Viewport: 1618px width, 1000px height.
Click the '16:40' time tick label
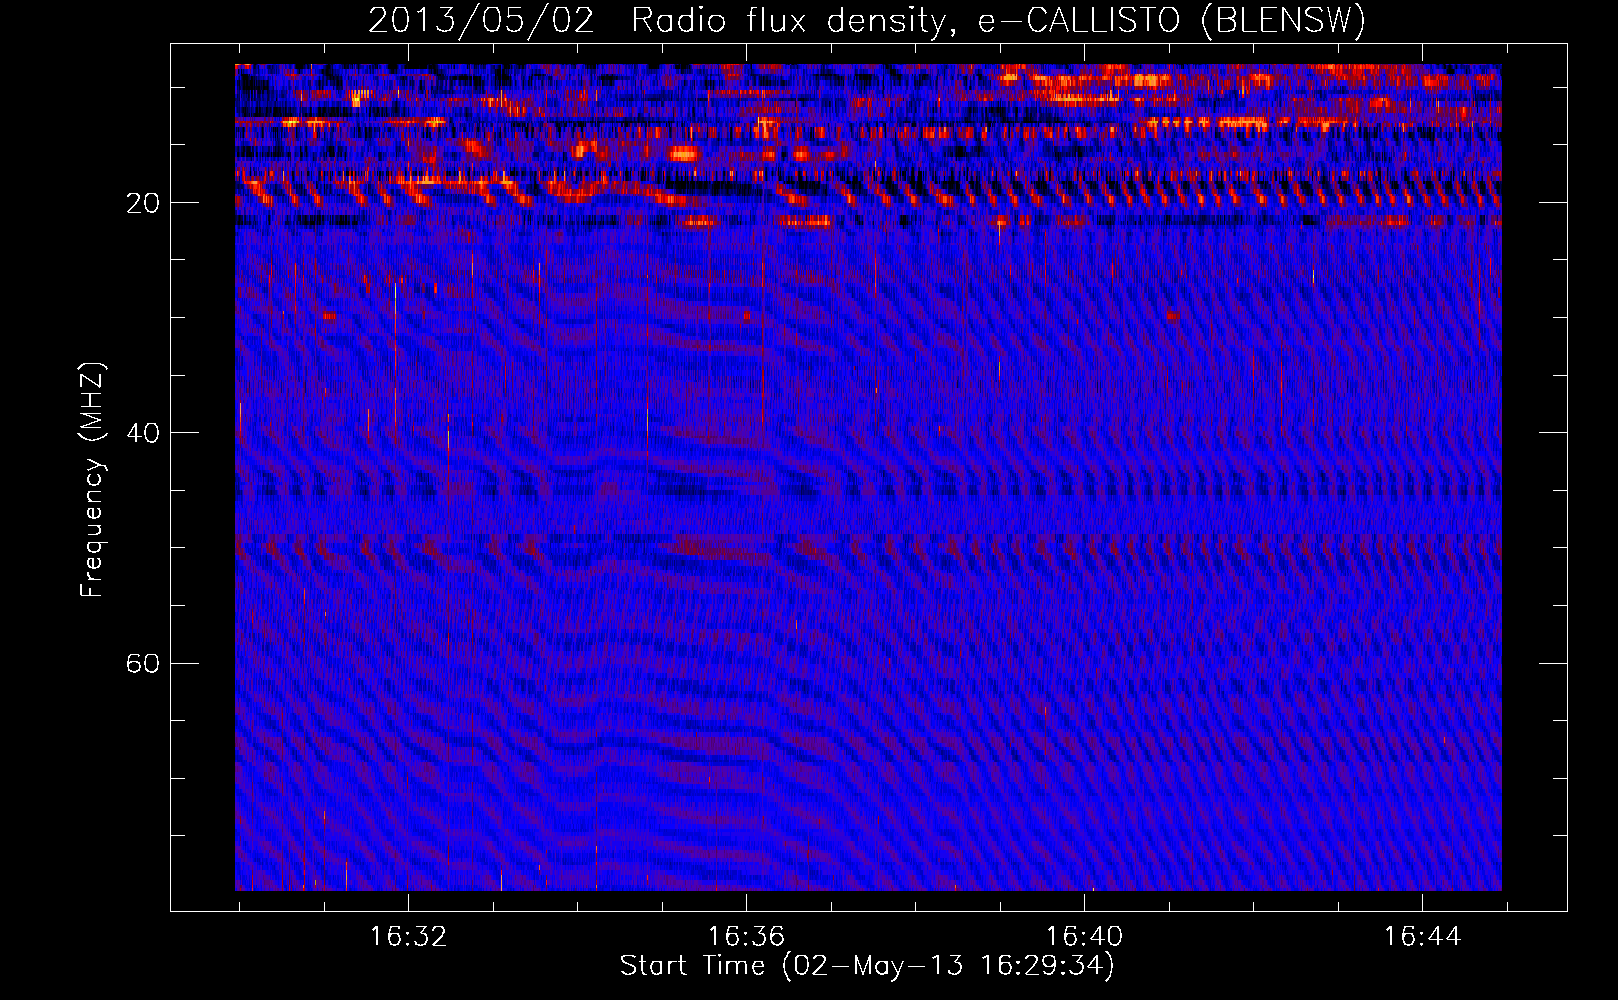coord(1084,937)
